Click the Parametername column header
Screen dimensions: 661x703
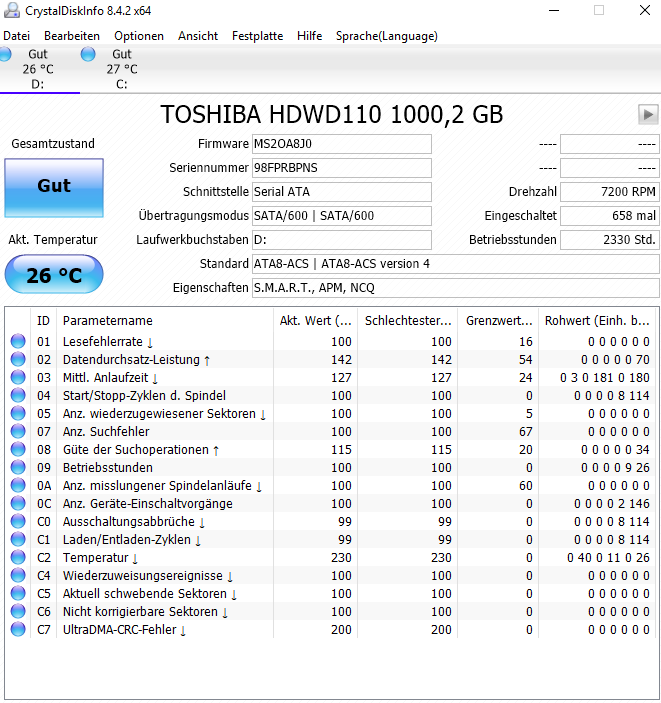[x=165, y=321]
